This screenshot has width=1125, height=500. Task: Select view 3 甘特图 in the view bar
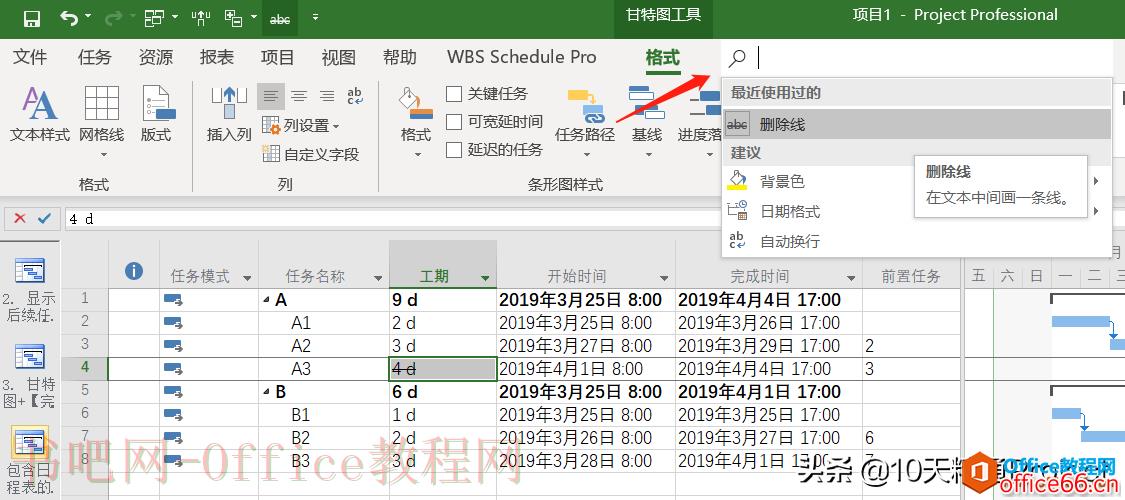29,376
